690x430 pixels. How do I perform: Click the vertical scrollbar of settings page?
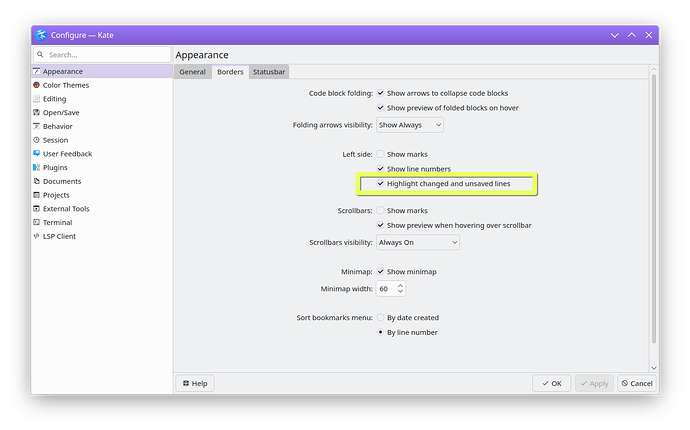coord(654,209)
